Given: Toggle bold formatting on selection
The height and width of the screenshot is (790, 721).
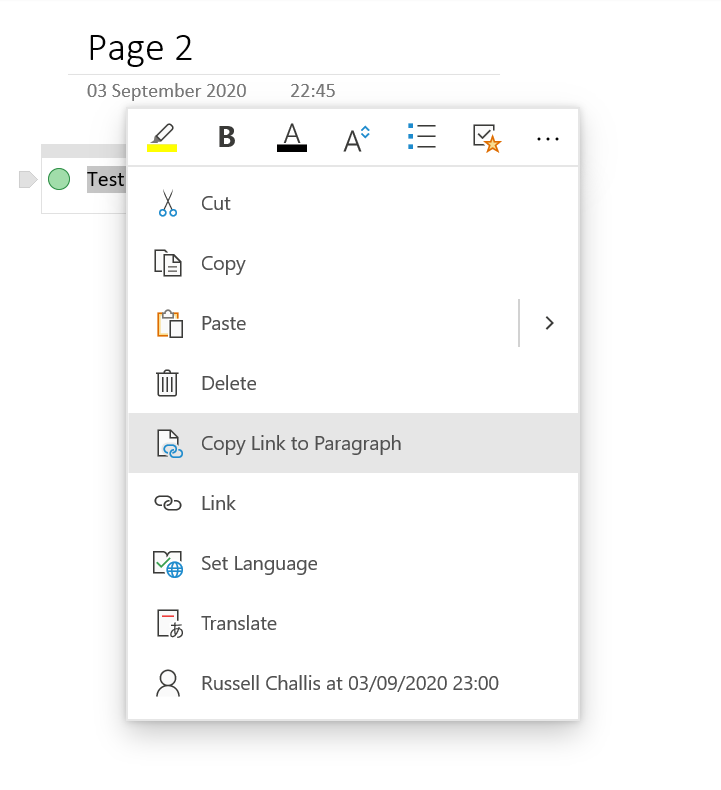Looking at the screenshot, I should tap(227, 137).
